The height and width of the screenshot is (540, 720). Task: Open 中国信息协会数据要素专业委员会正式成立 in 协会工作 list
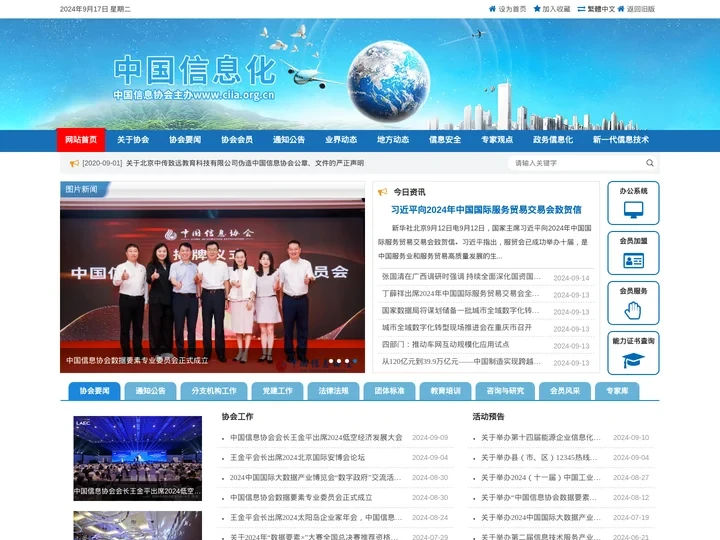(301, 497)
